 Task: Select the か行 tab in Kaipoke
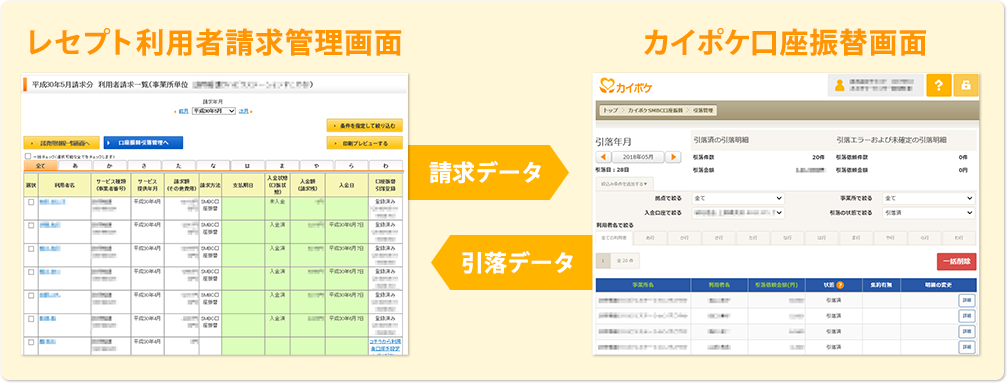(x=684, y=238)
